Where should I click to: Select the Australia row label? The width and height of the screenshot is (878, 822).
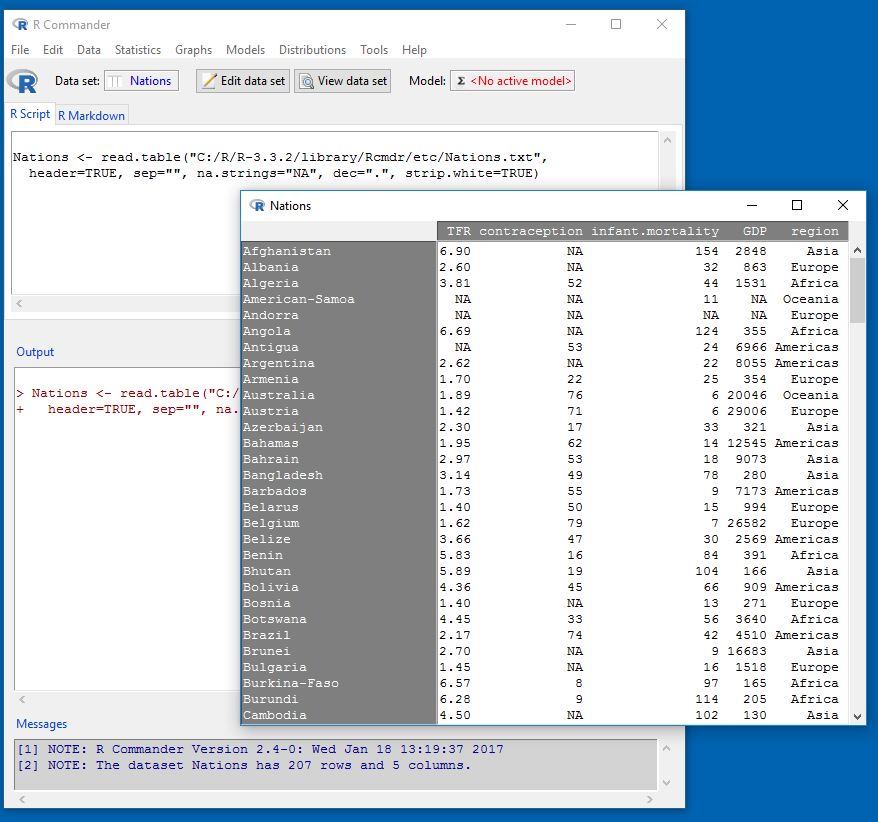click(278, 395)
